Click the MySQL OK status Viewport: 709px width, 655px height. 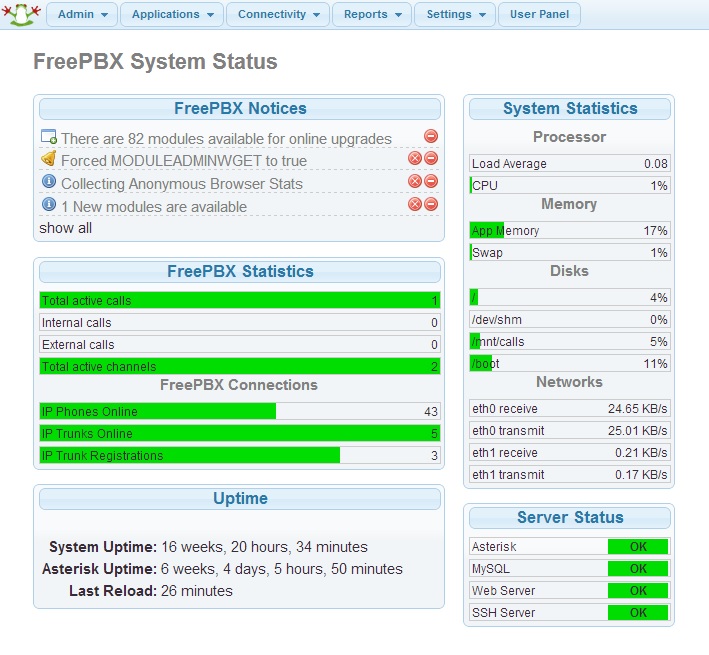pyautogui.click(x=638, y=569)
